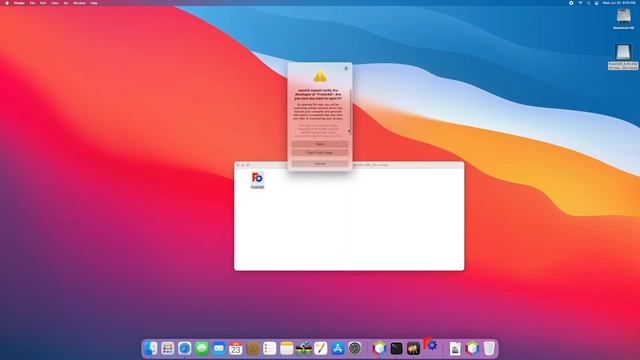Image resolution: width=640 pixels, height=360 pixels.
Task: Click the close button of the disk image window
Action: [x=238, y=165]
